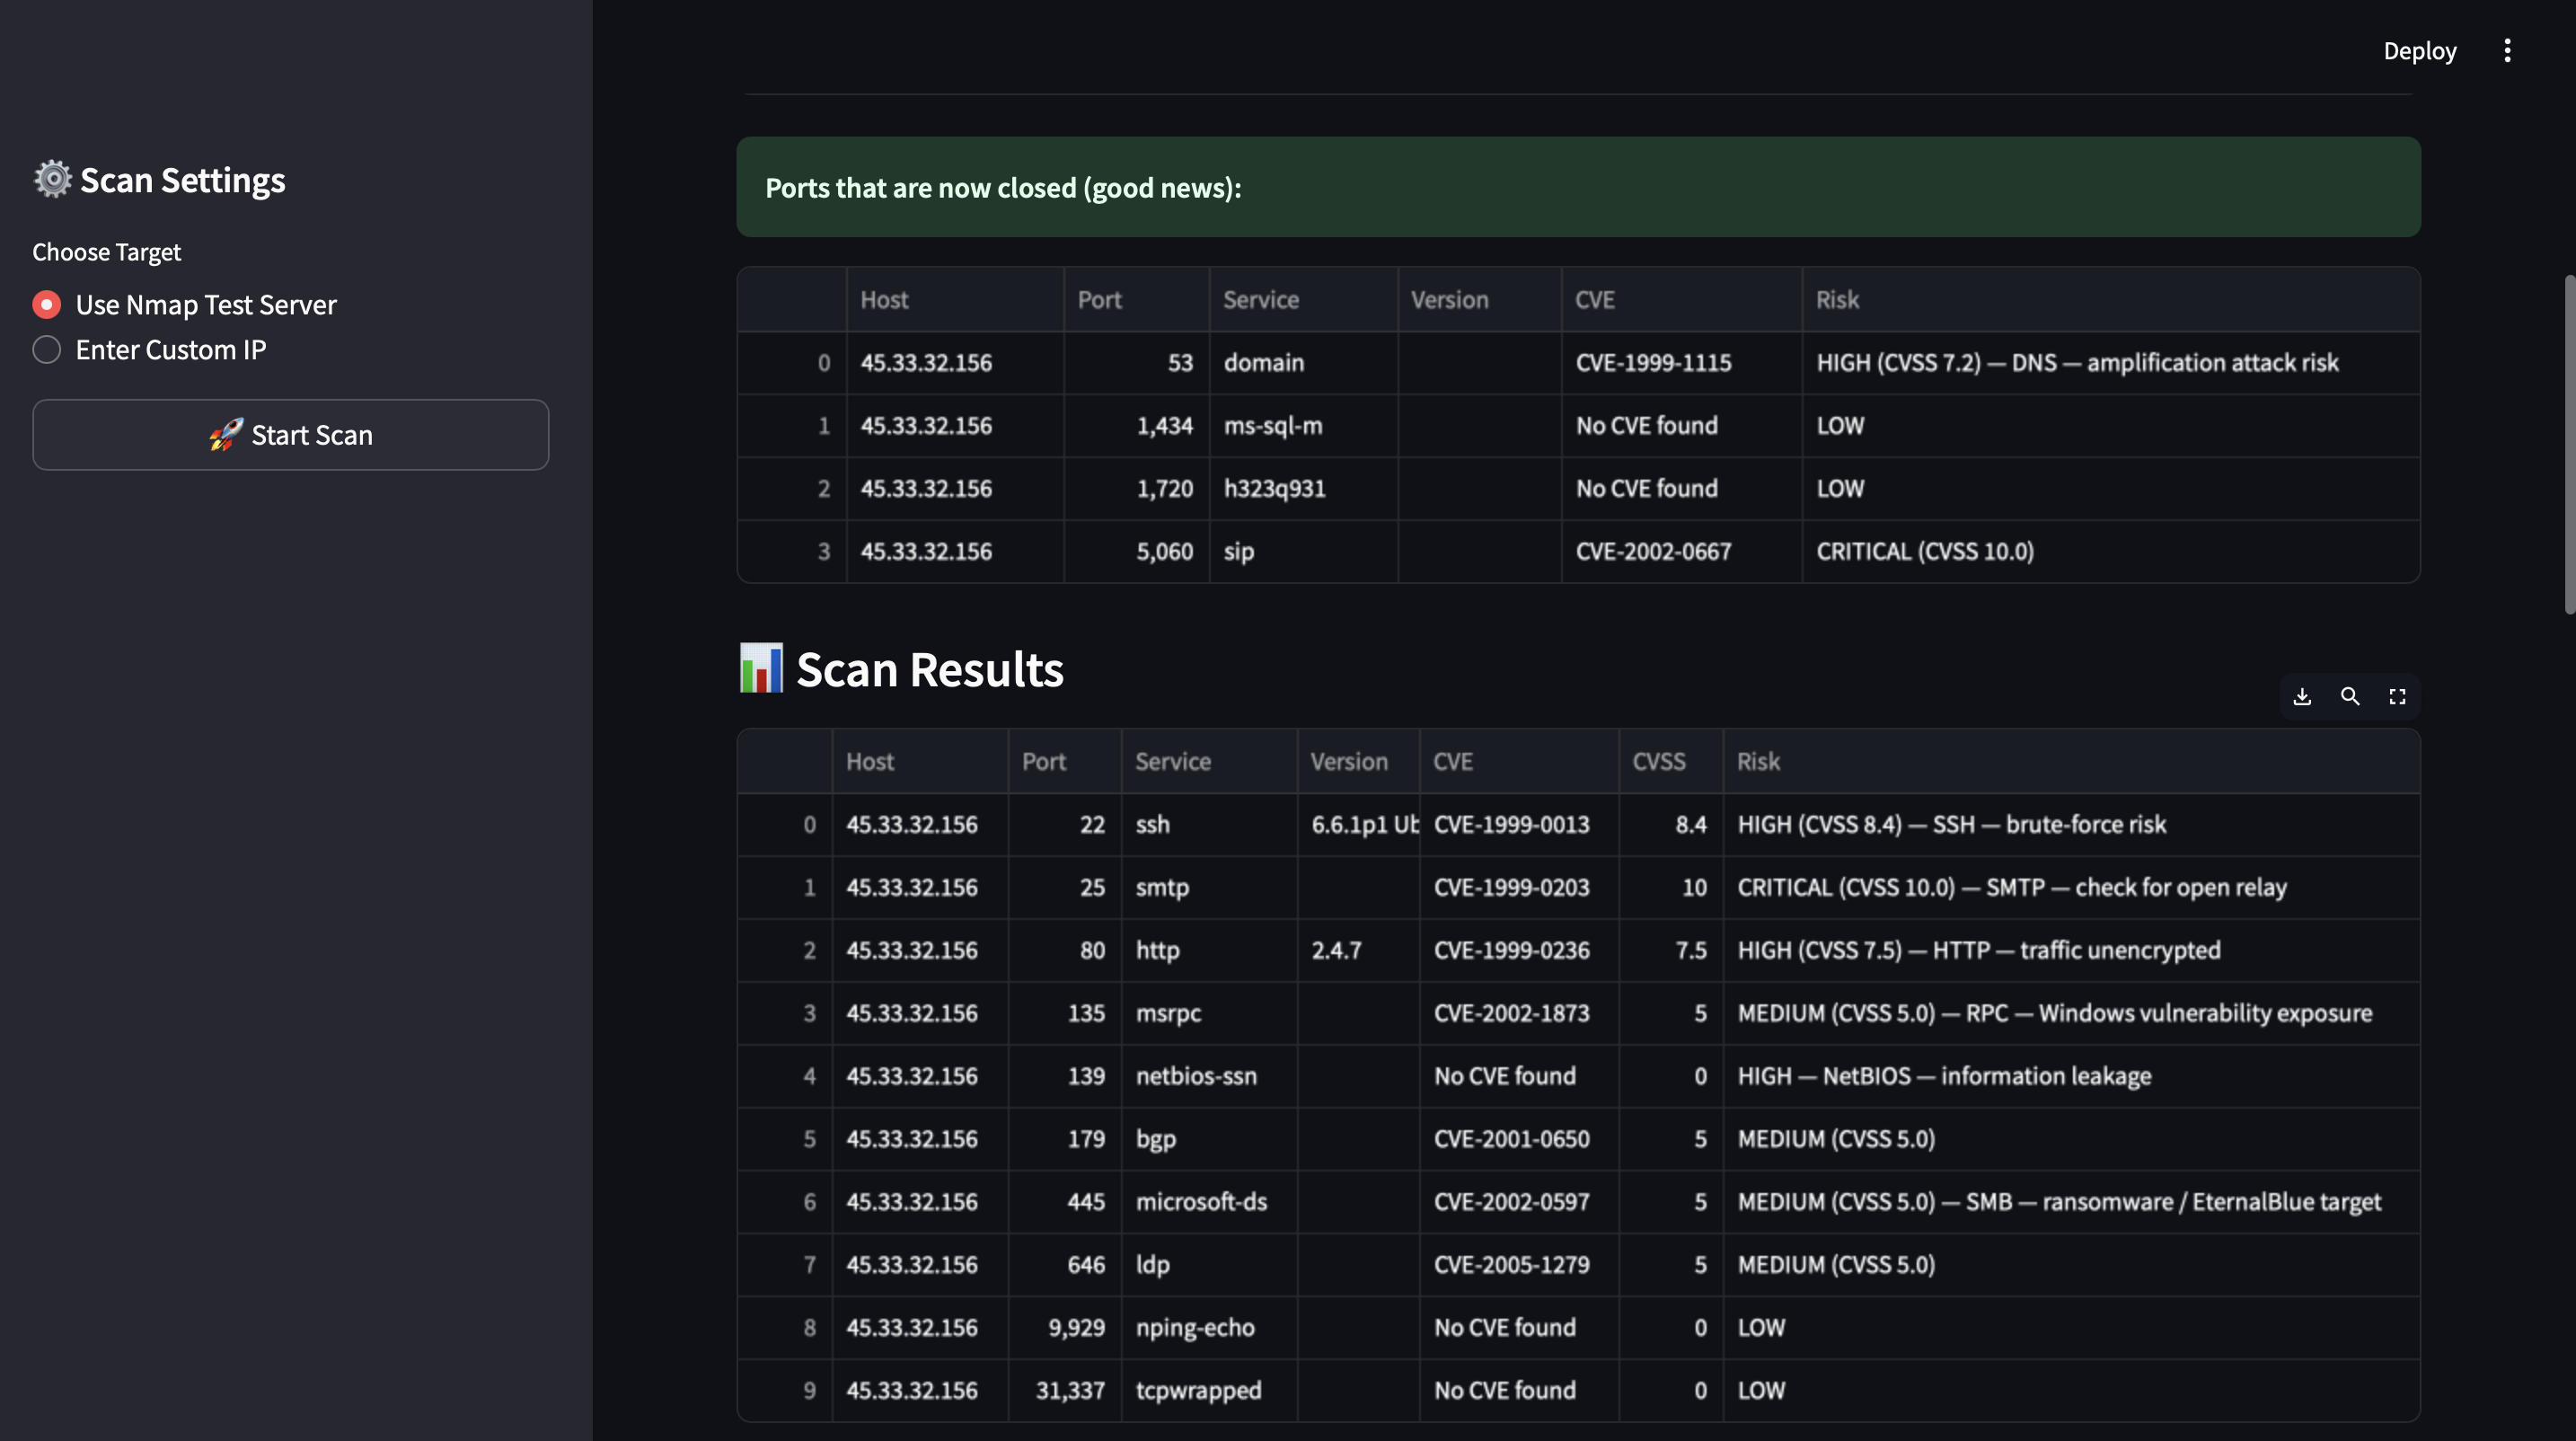Click the port 445 cell
Screen dimensions: 2576x1441
[1065, 1203]
